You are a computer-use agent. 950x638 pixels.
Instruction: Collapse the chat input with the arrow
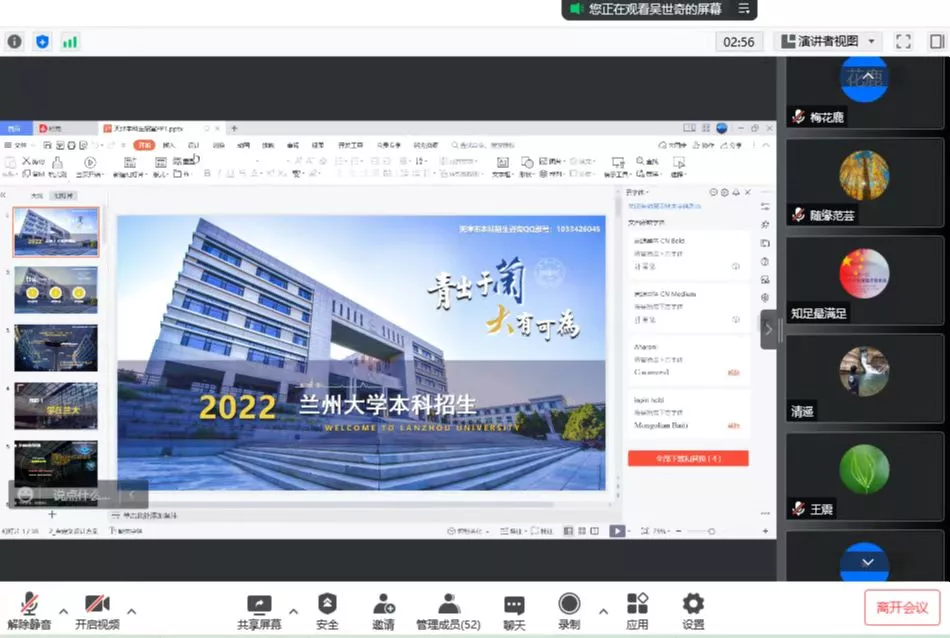click(131, 495)
